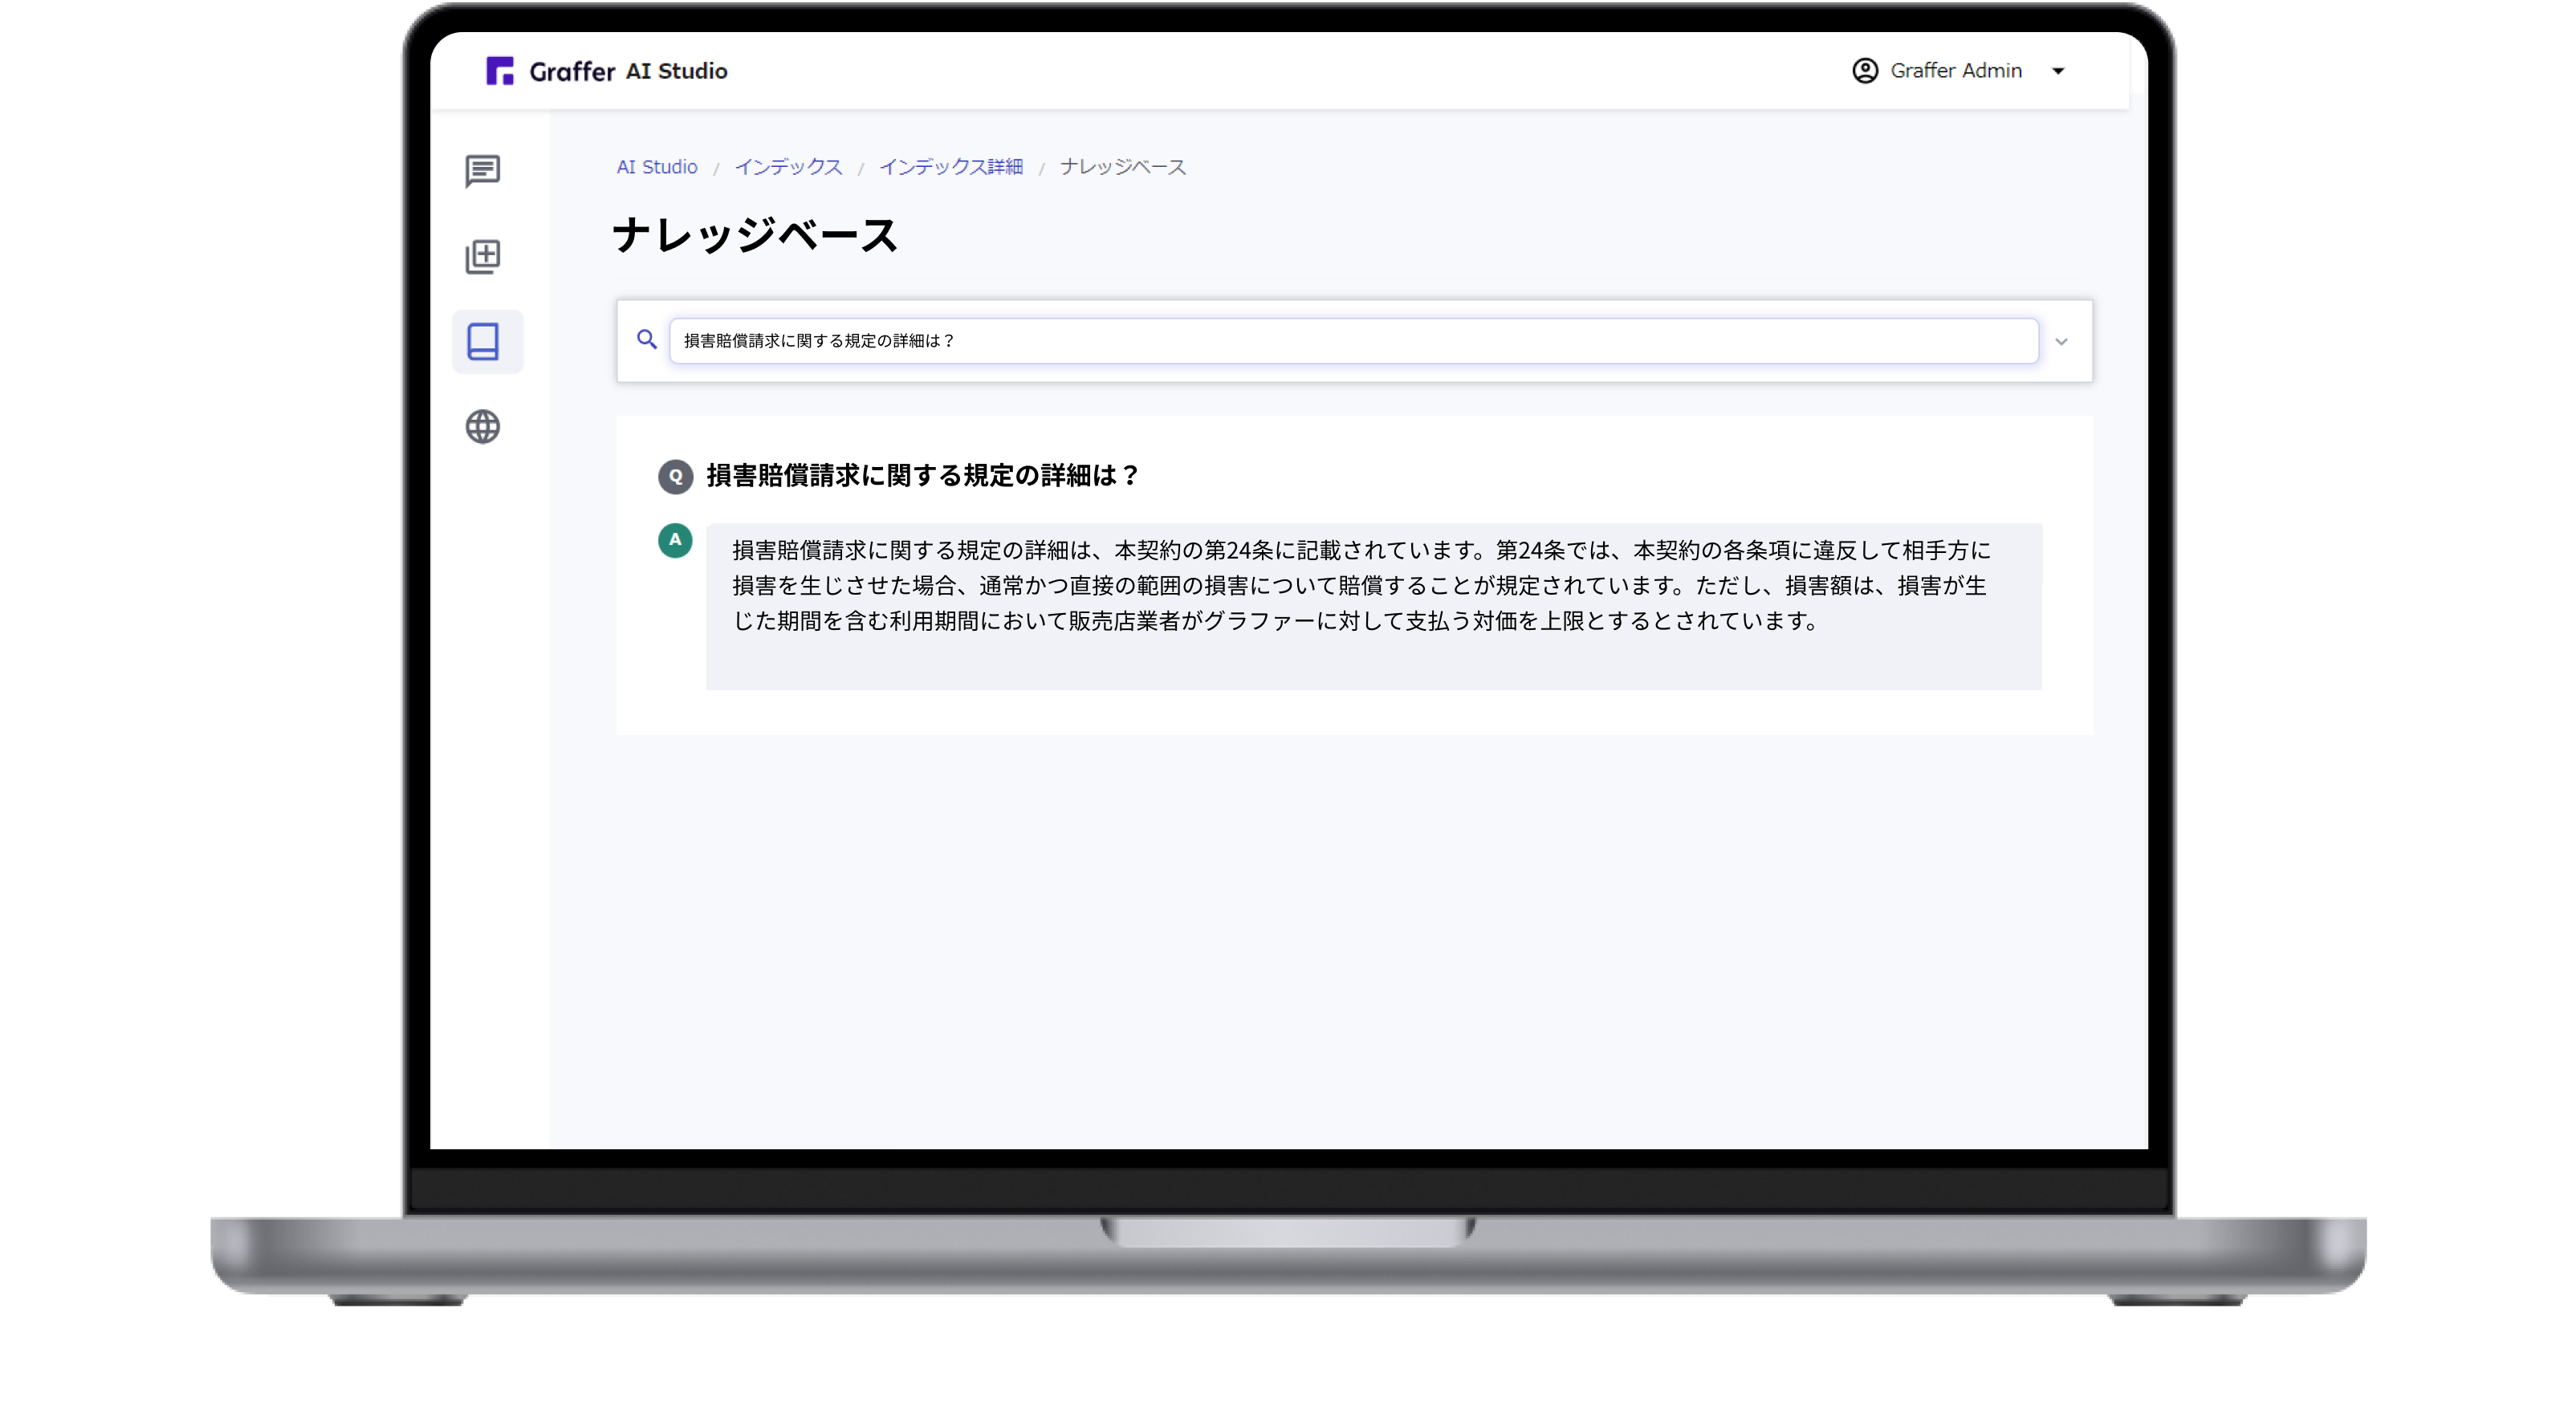Open the globe web sidebar icon
This screenshot has height=1406, width=2576.
(x=483, y=427)
